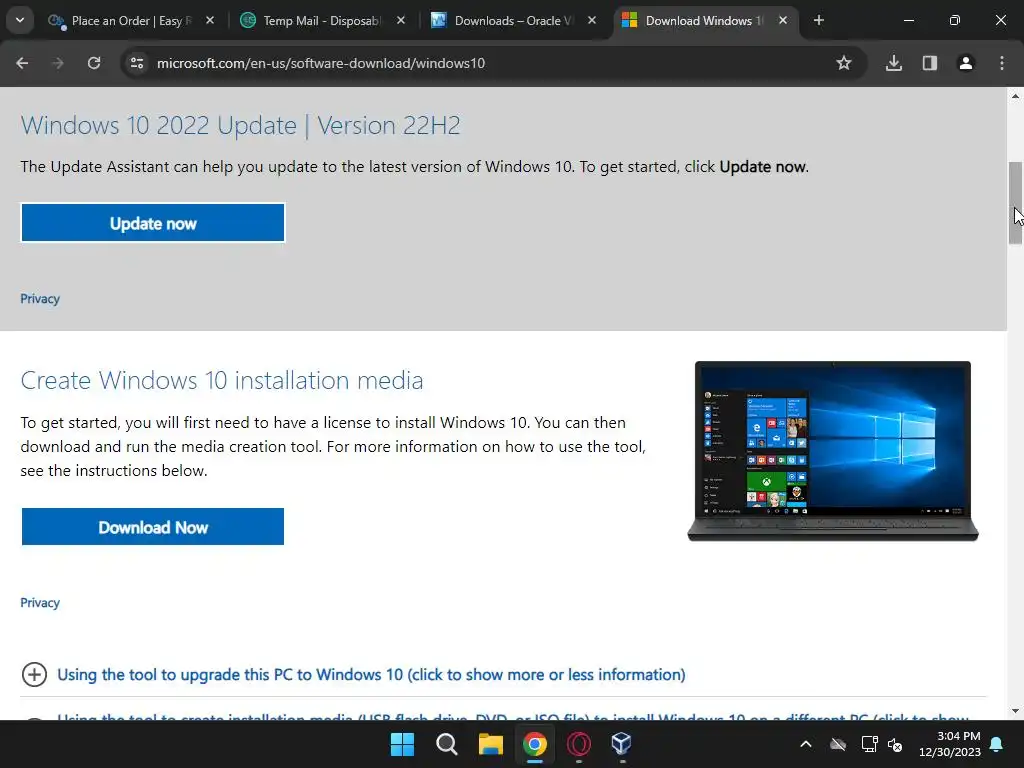Click 'Windows 10 2022 Update | Version 22H2' heading
The image size is (1024, 768).
click(240, 125)
